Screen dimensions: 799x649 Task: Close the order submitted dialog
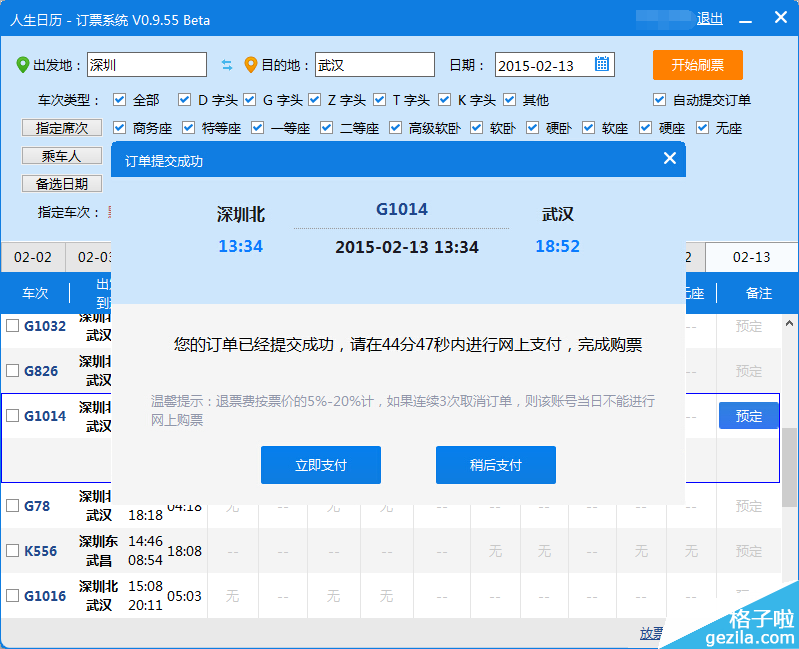[x=670, y=158]
